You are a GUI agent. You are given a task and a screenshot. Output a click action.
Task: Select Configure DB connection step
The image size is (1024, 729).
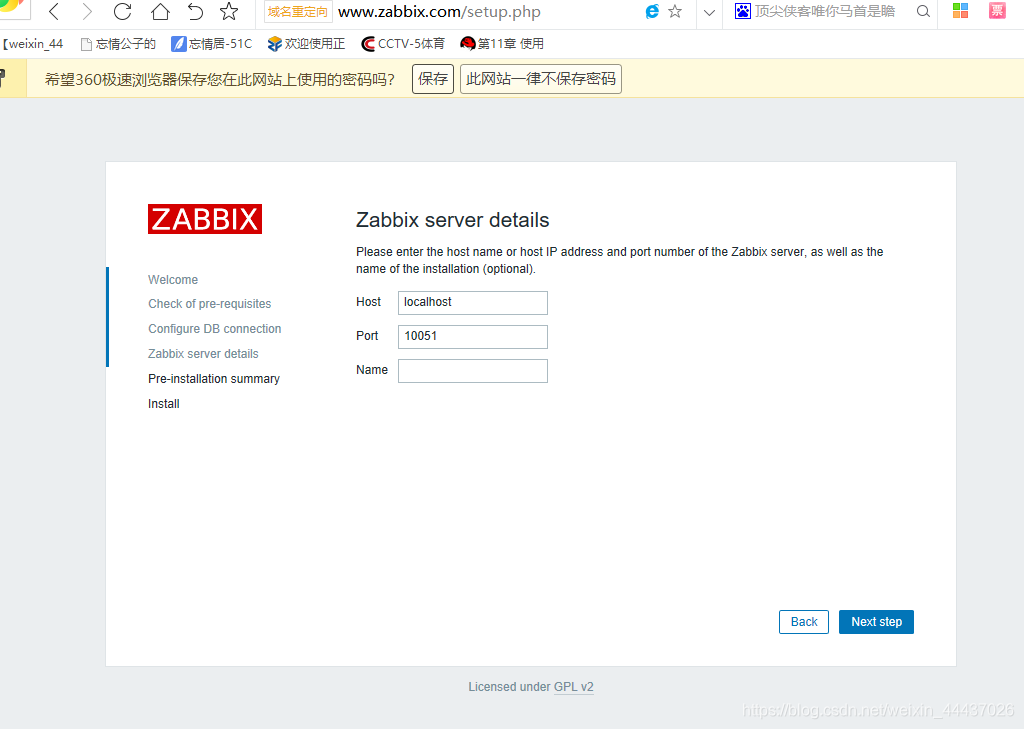[x=215, y=329]
